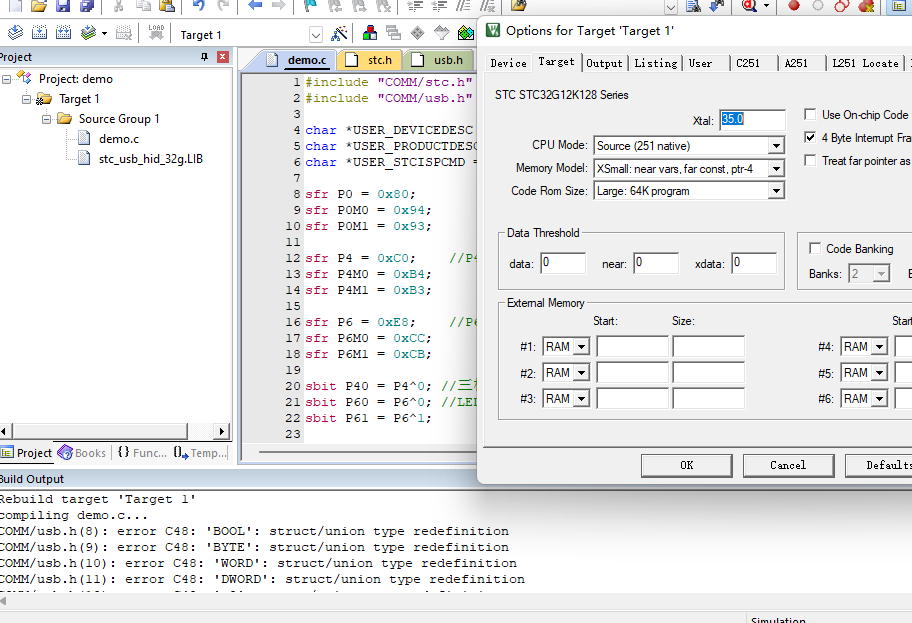
Task: Click External Memory #1 Start field
Action: coord(632,347)
